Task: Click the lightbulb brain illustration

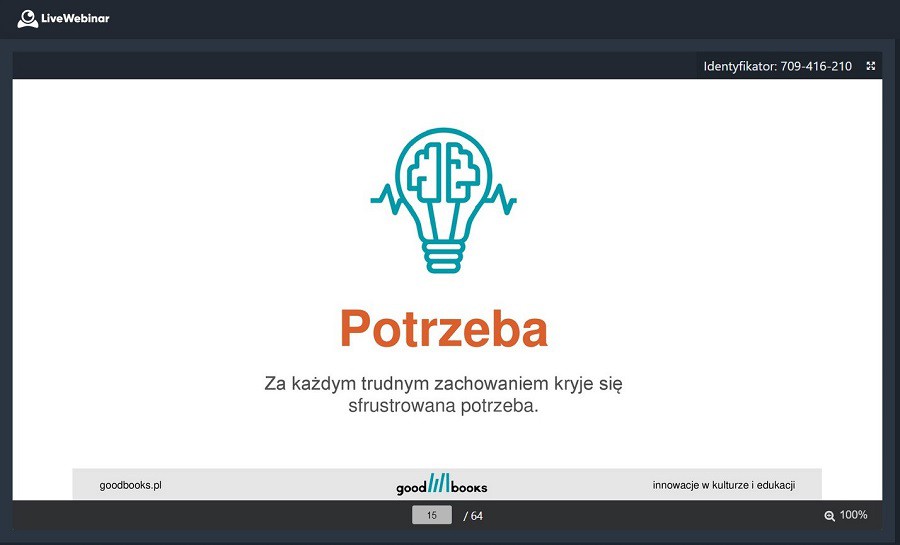Action: click(x=443, y=200)
